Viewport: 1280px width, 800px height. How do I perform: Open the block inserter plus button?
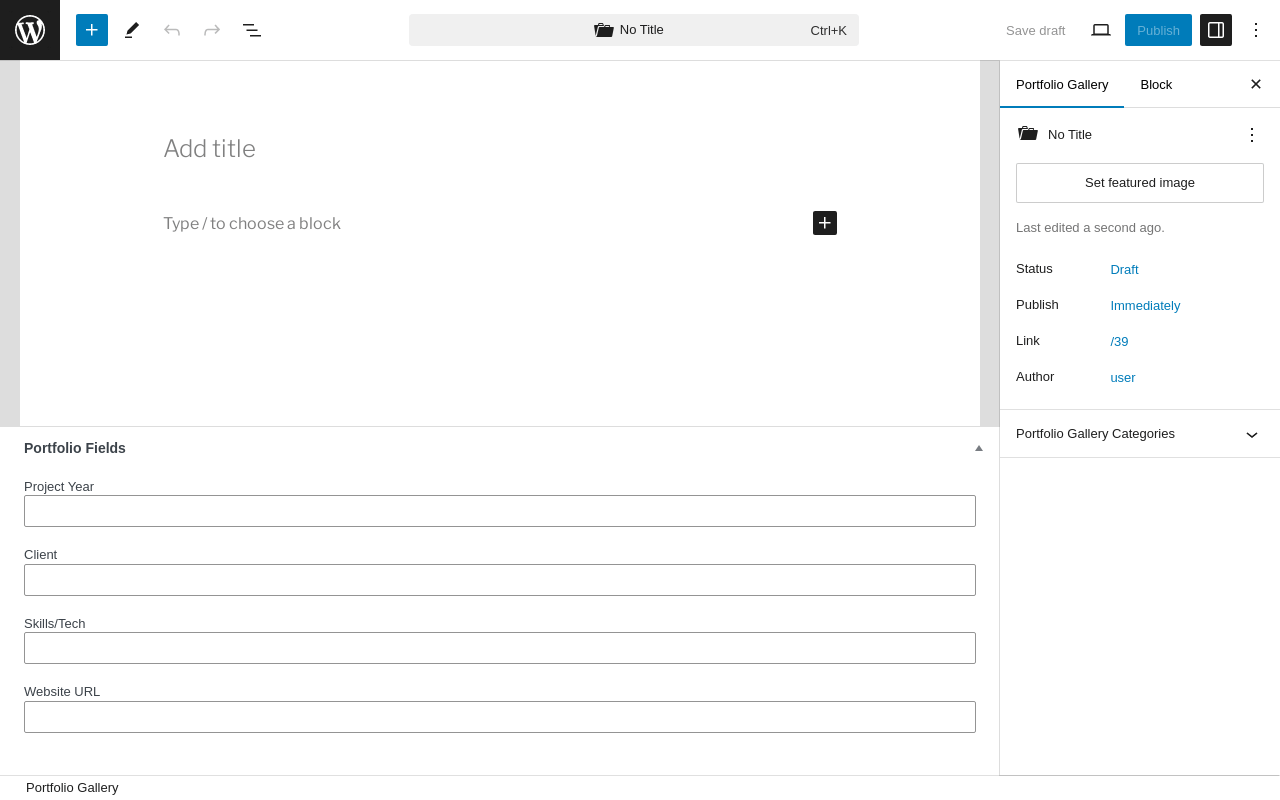92,30
